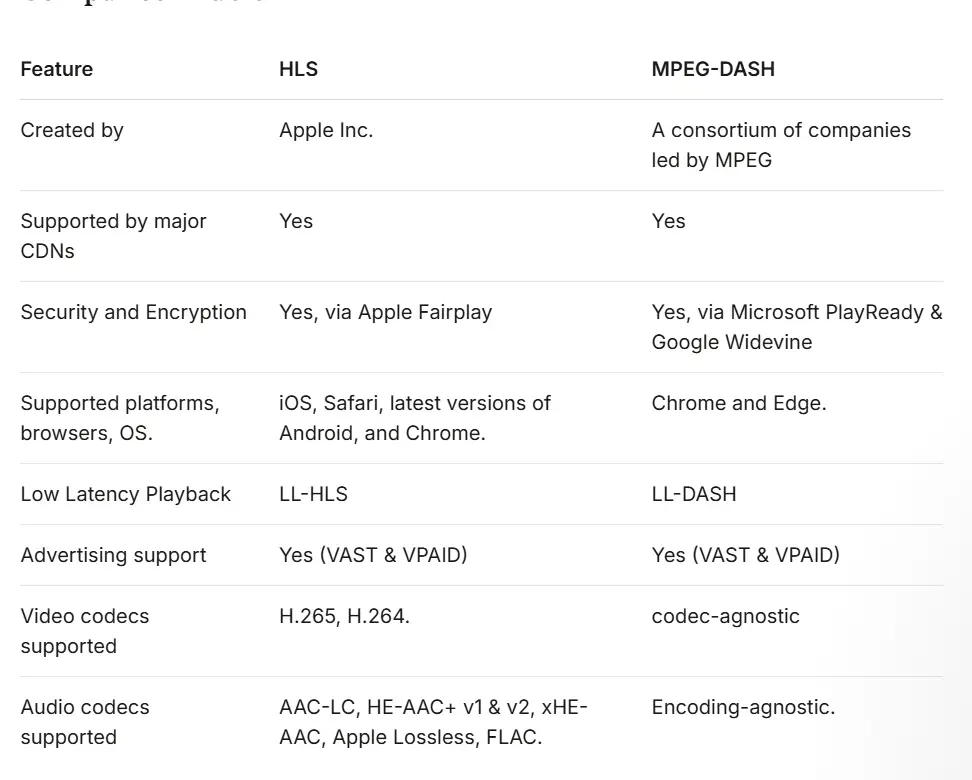Click the 'Encoding-agnostic.' cell
Screen dimensions: 972x780
coord(743,707)
